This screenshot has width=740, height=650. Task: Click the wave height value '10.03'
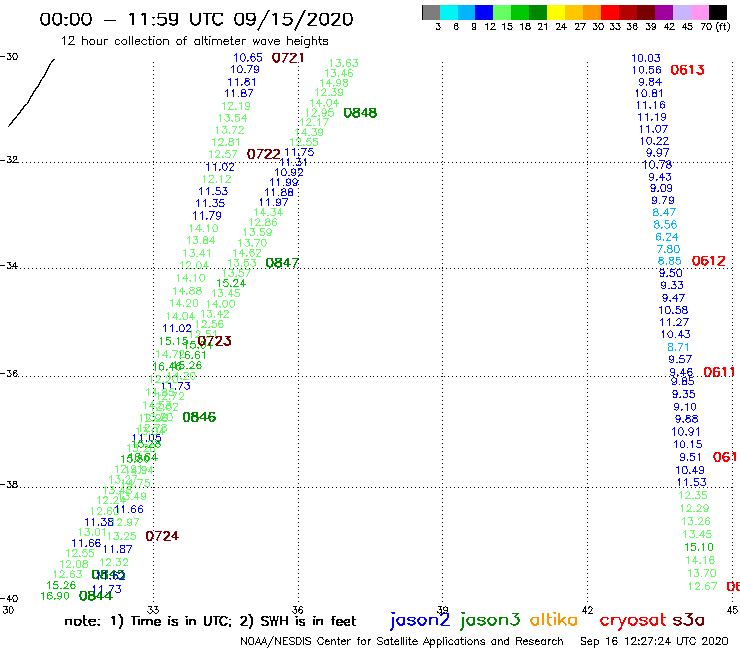point(646,58)
